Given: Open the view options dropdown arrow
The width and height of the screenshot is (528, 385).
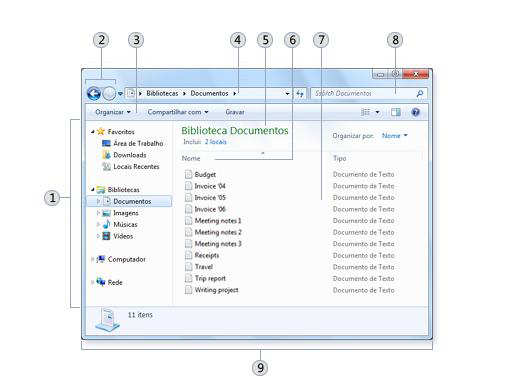Looking at the screenshot, I should point(377,112).
